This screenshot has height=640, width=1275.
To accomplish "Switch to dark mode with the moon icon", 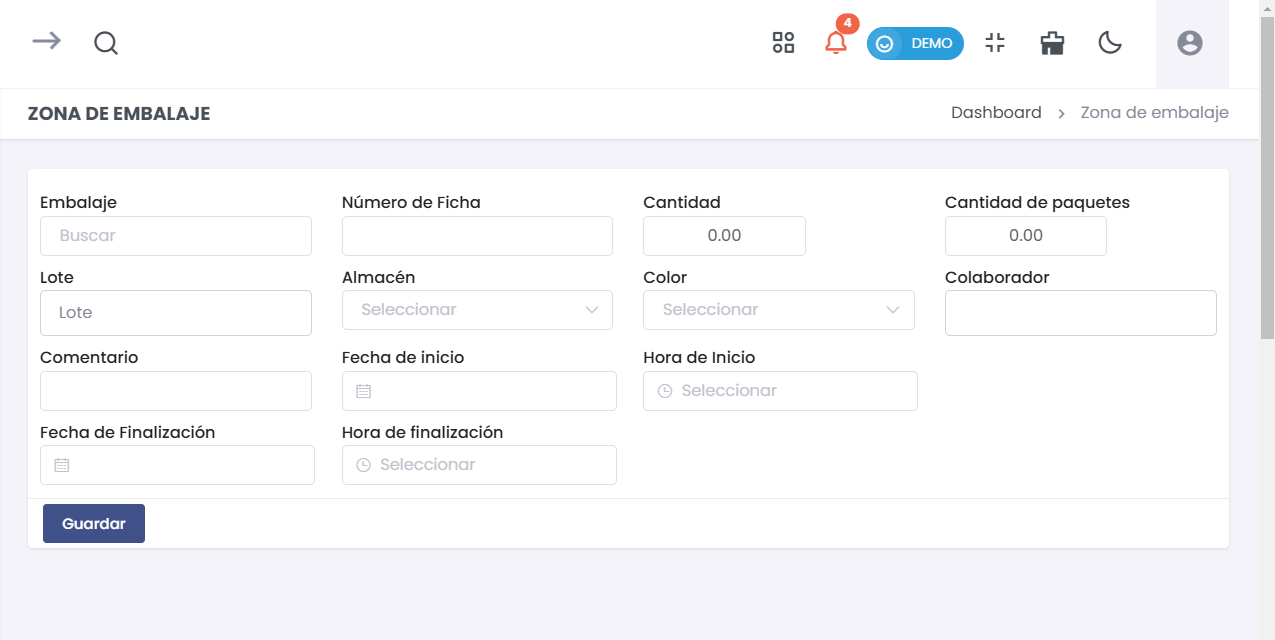I will [x=1110, y=43].
